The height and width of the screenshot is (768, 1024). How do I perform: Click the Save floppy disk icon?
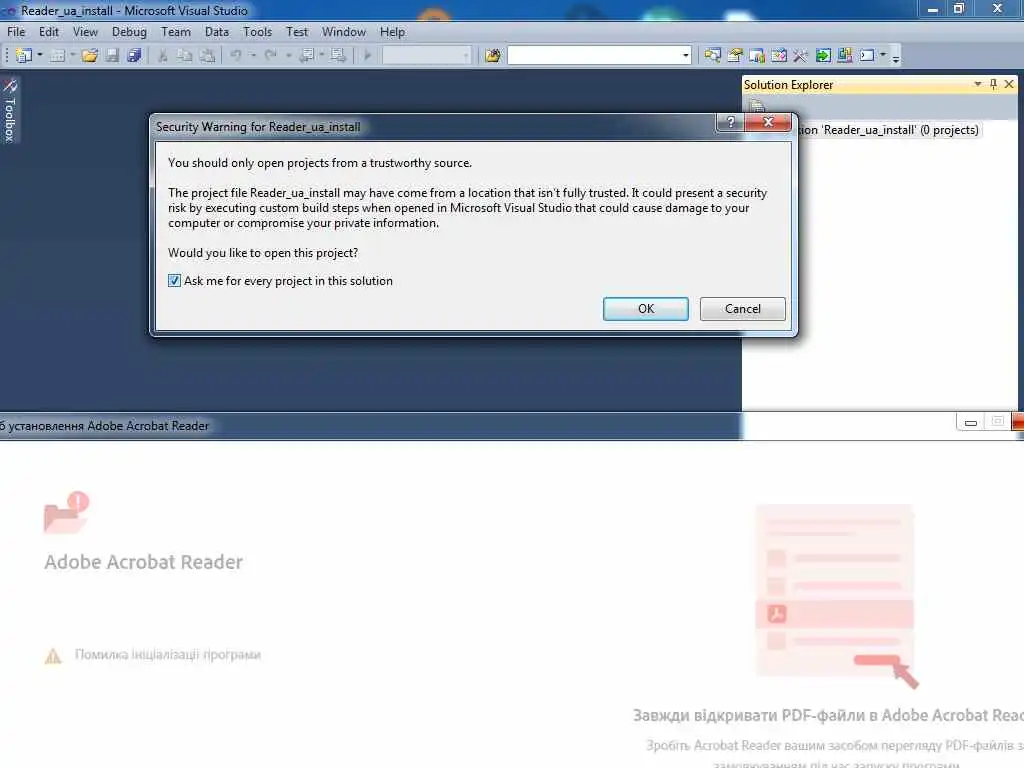[x=112, y=56]
